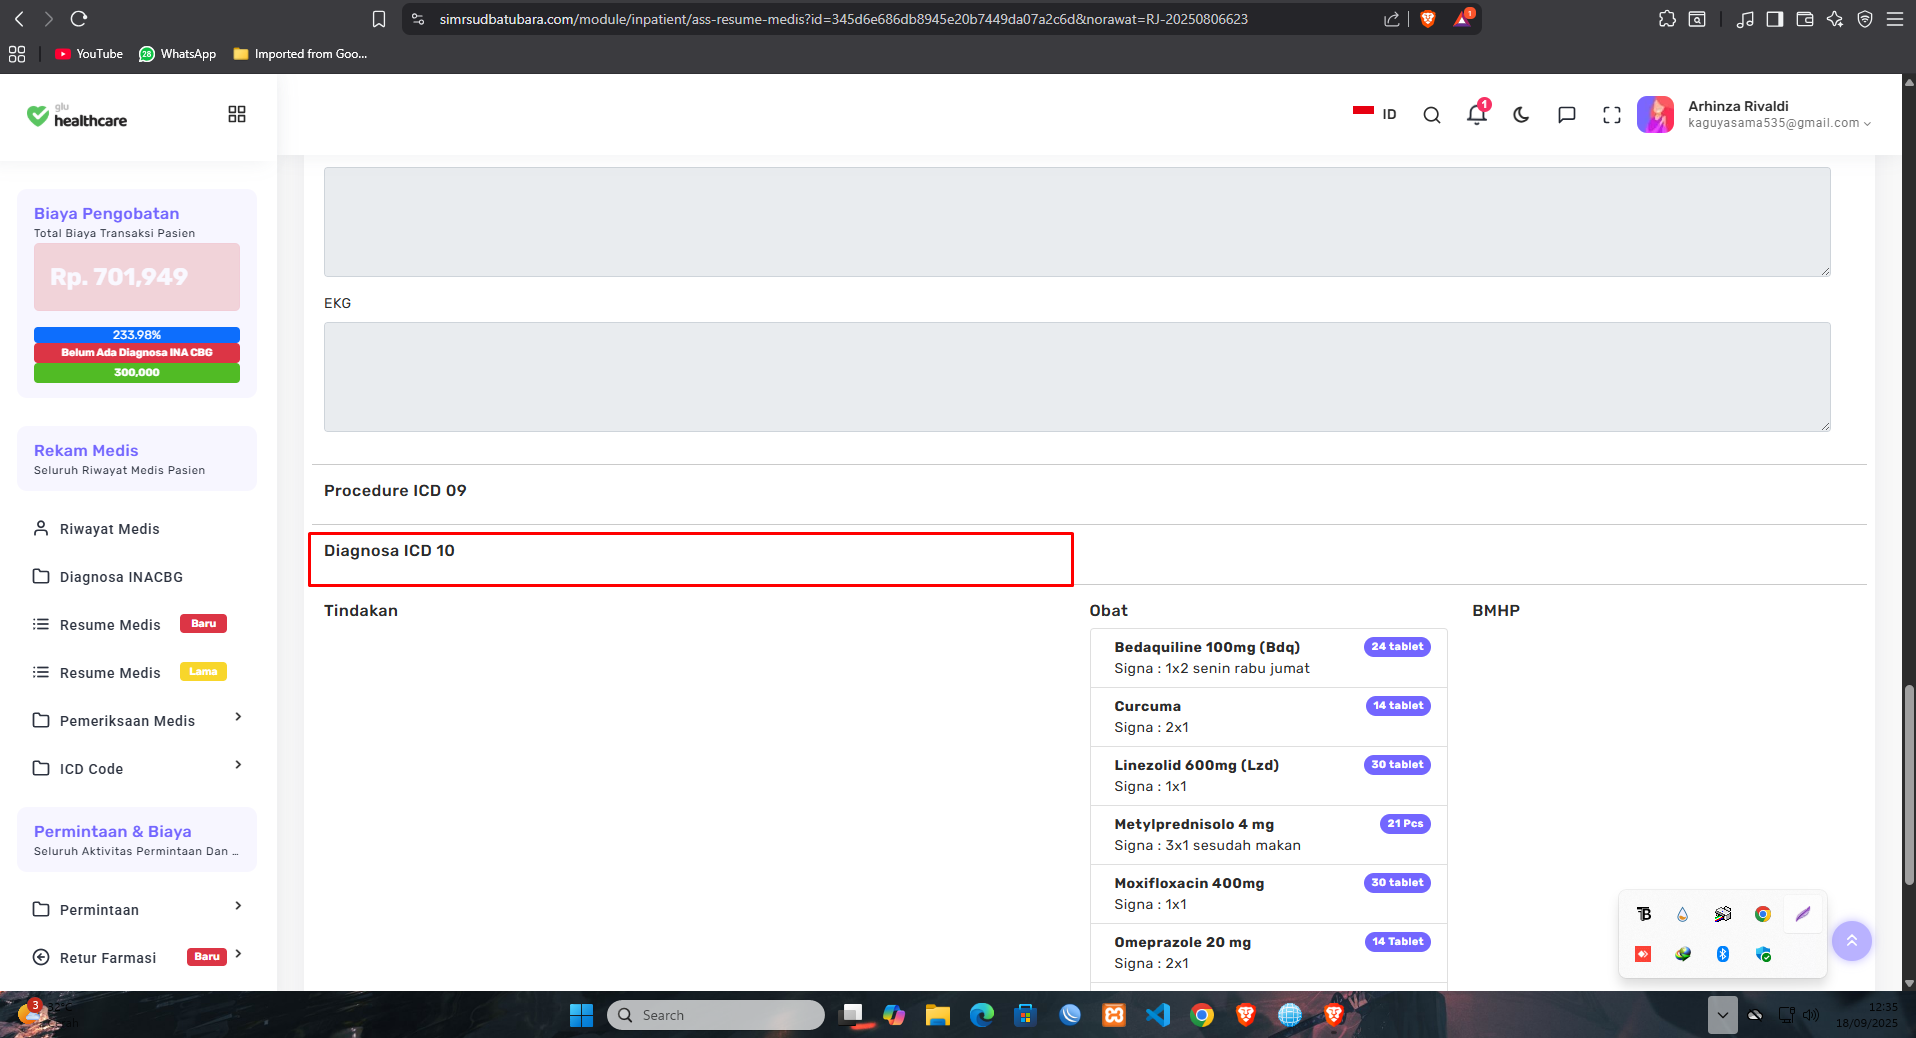Viewport: 1916px width, 1038px height.
Task: Collapse the hidden tray icons chevron
Action: coord(1722,1015)
